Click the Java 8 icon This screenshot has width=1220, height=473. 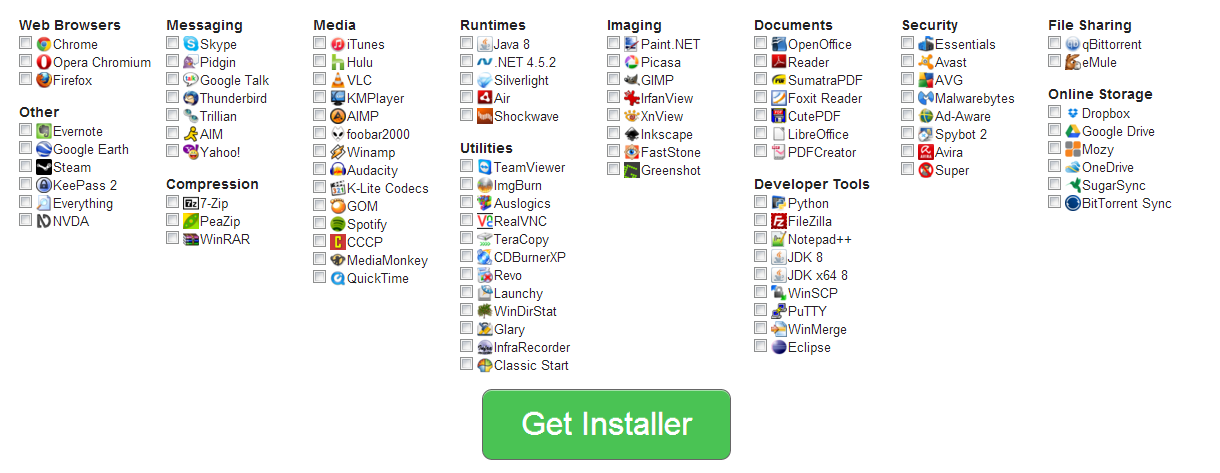point(485,44)
